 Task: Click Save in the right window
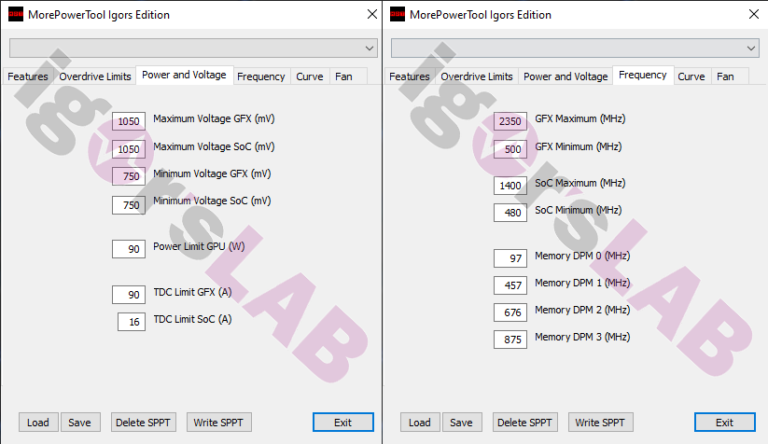[x=462, y=422]
